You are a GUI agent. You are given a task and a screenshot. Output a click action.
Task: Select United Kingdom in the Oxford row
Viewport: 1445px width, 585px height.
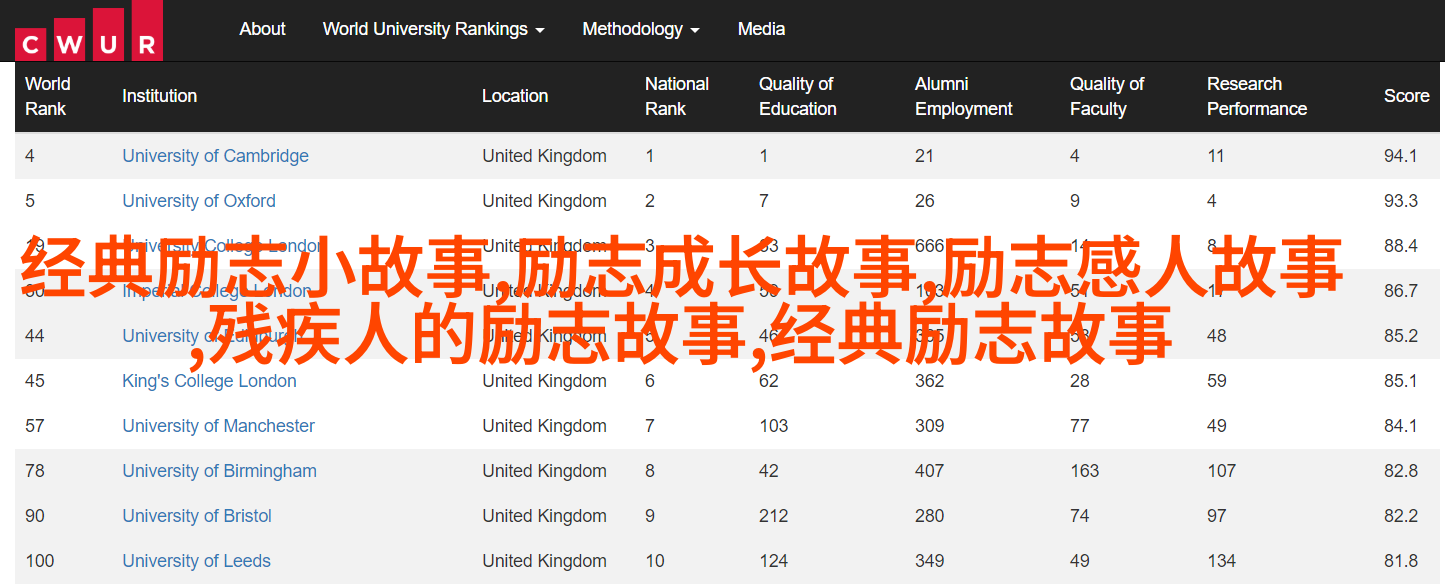544,201
